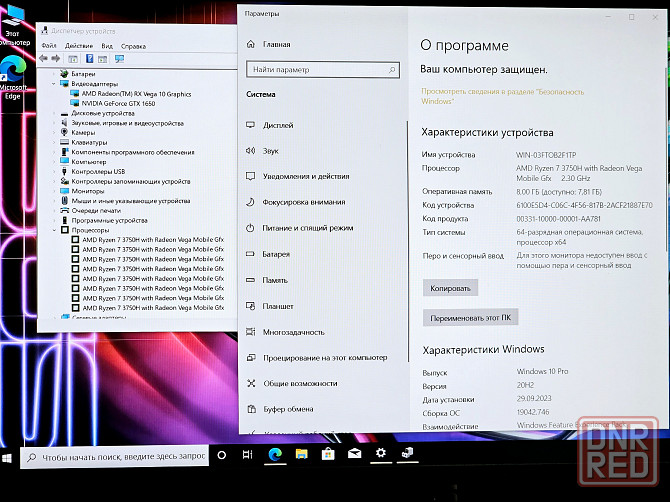670x502 pixels.
Task: Expand Дисковые устройства node
Action: click(54, 113)
